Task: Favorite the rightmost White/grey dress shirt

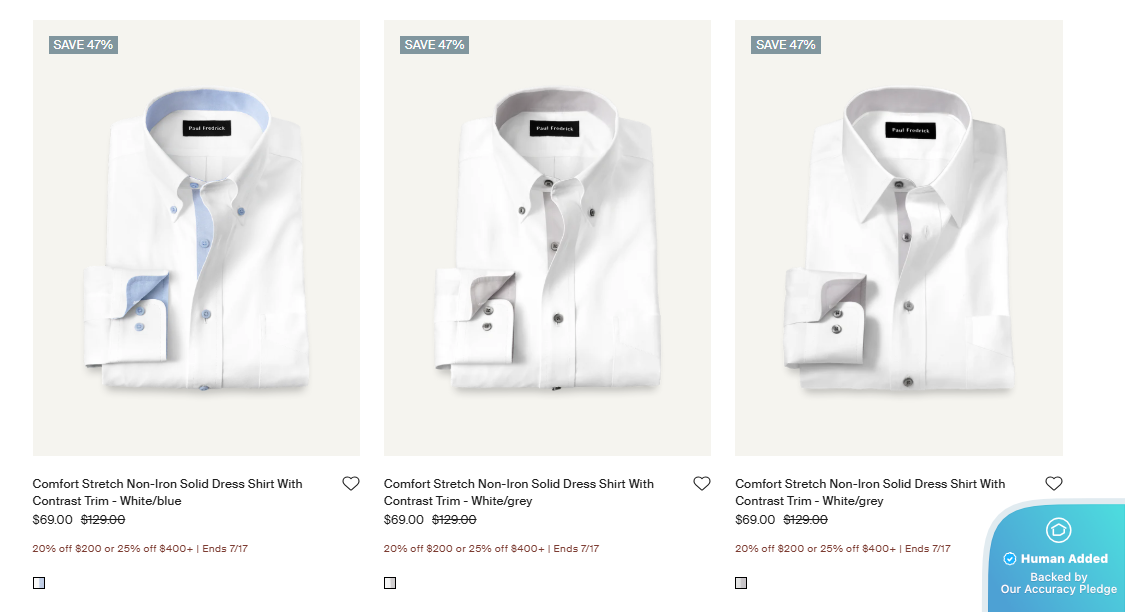Action: 1053,483
